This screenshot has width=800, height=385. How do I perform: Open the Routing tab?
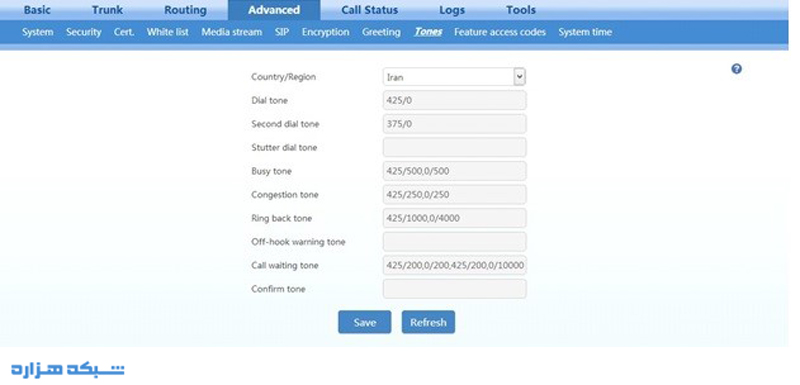click(x=185, y=10)
